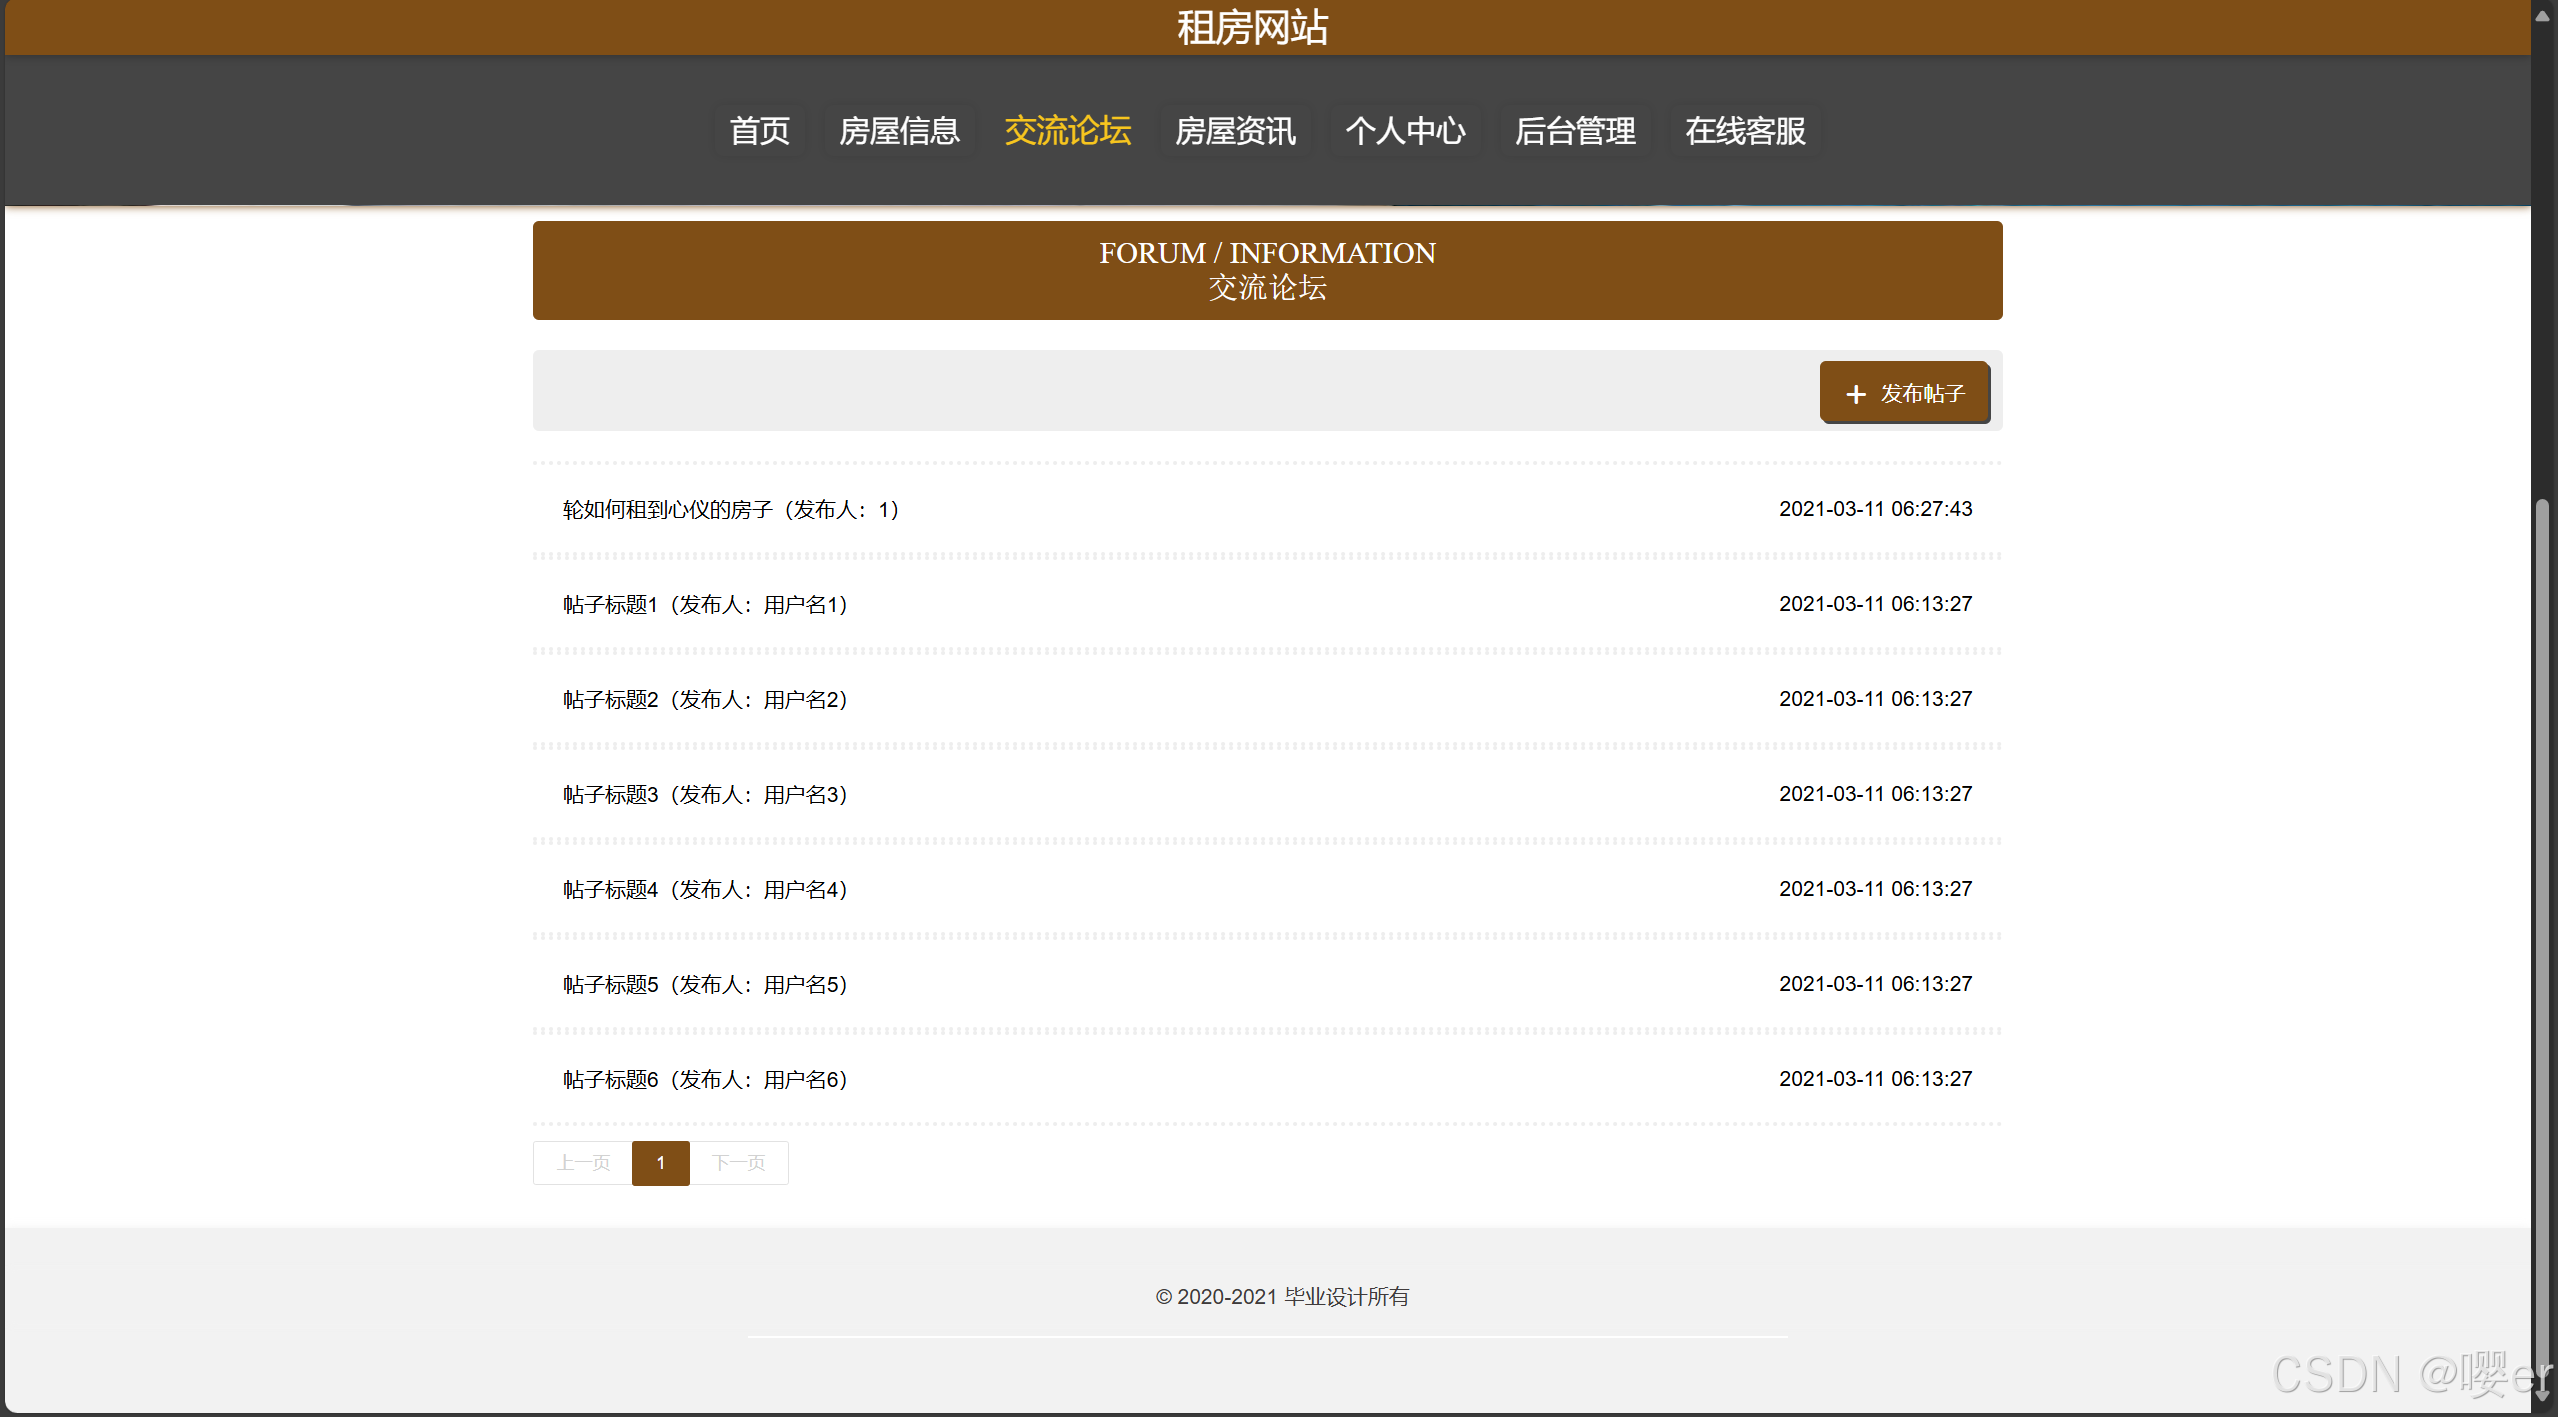Open post 帖子标题1 by 用户名1

coord(704,604)
